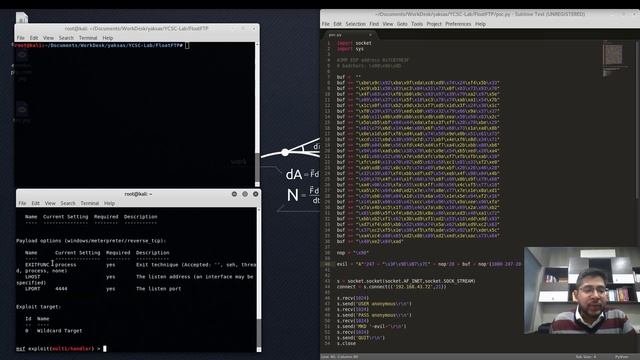The image size is (640, 360).
Task: Open File menu in top FloatFTP terminal
Action: pos(20,38)
